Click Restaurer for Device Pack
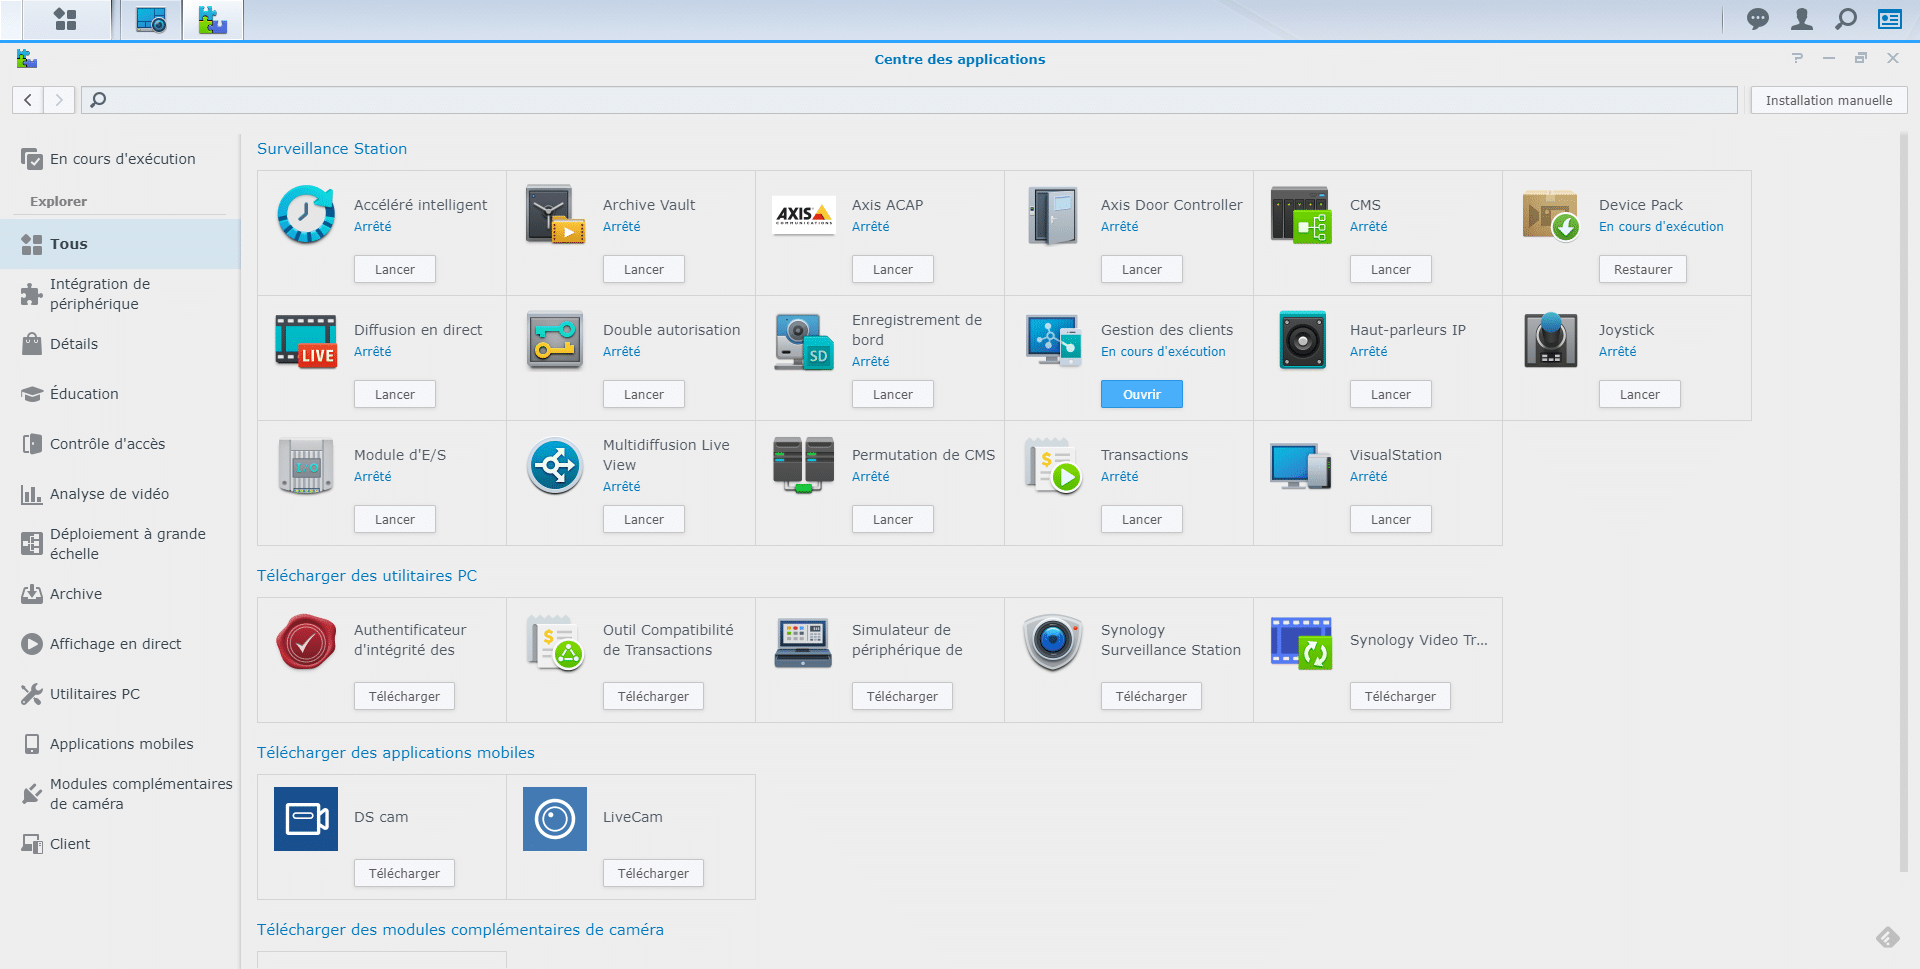The height and width of the screenshot is (969, 1920). [x=1642, y=269]
